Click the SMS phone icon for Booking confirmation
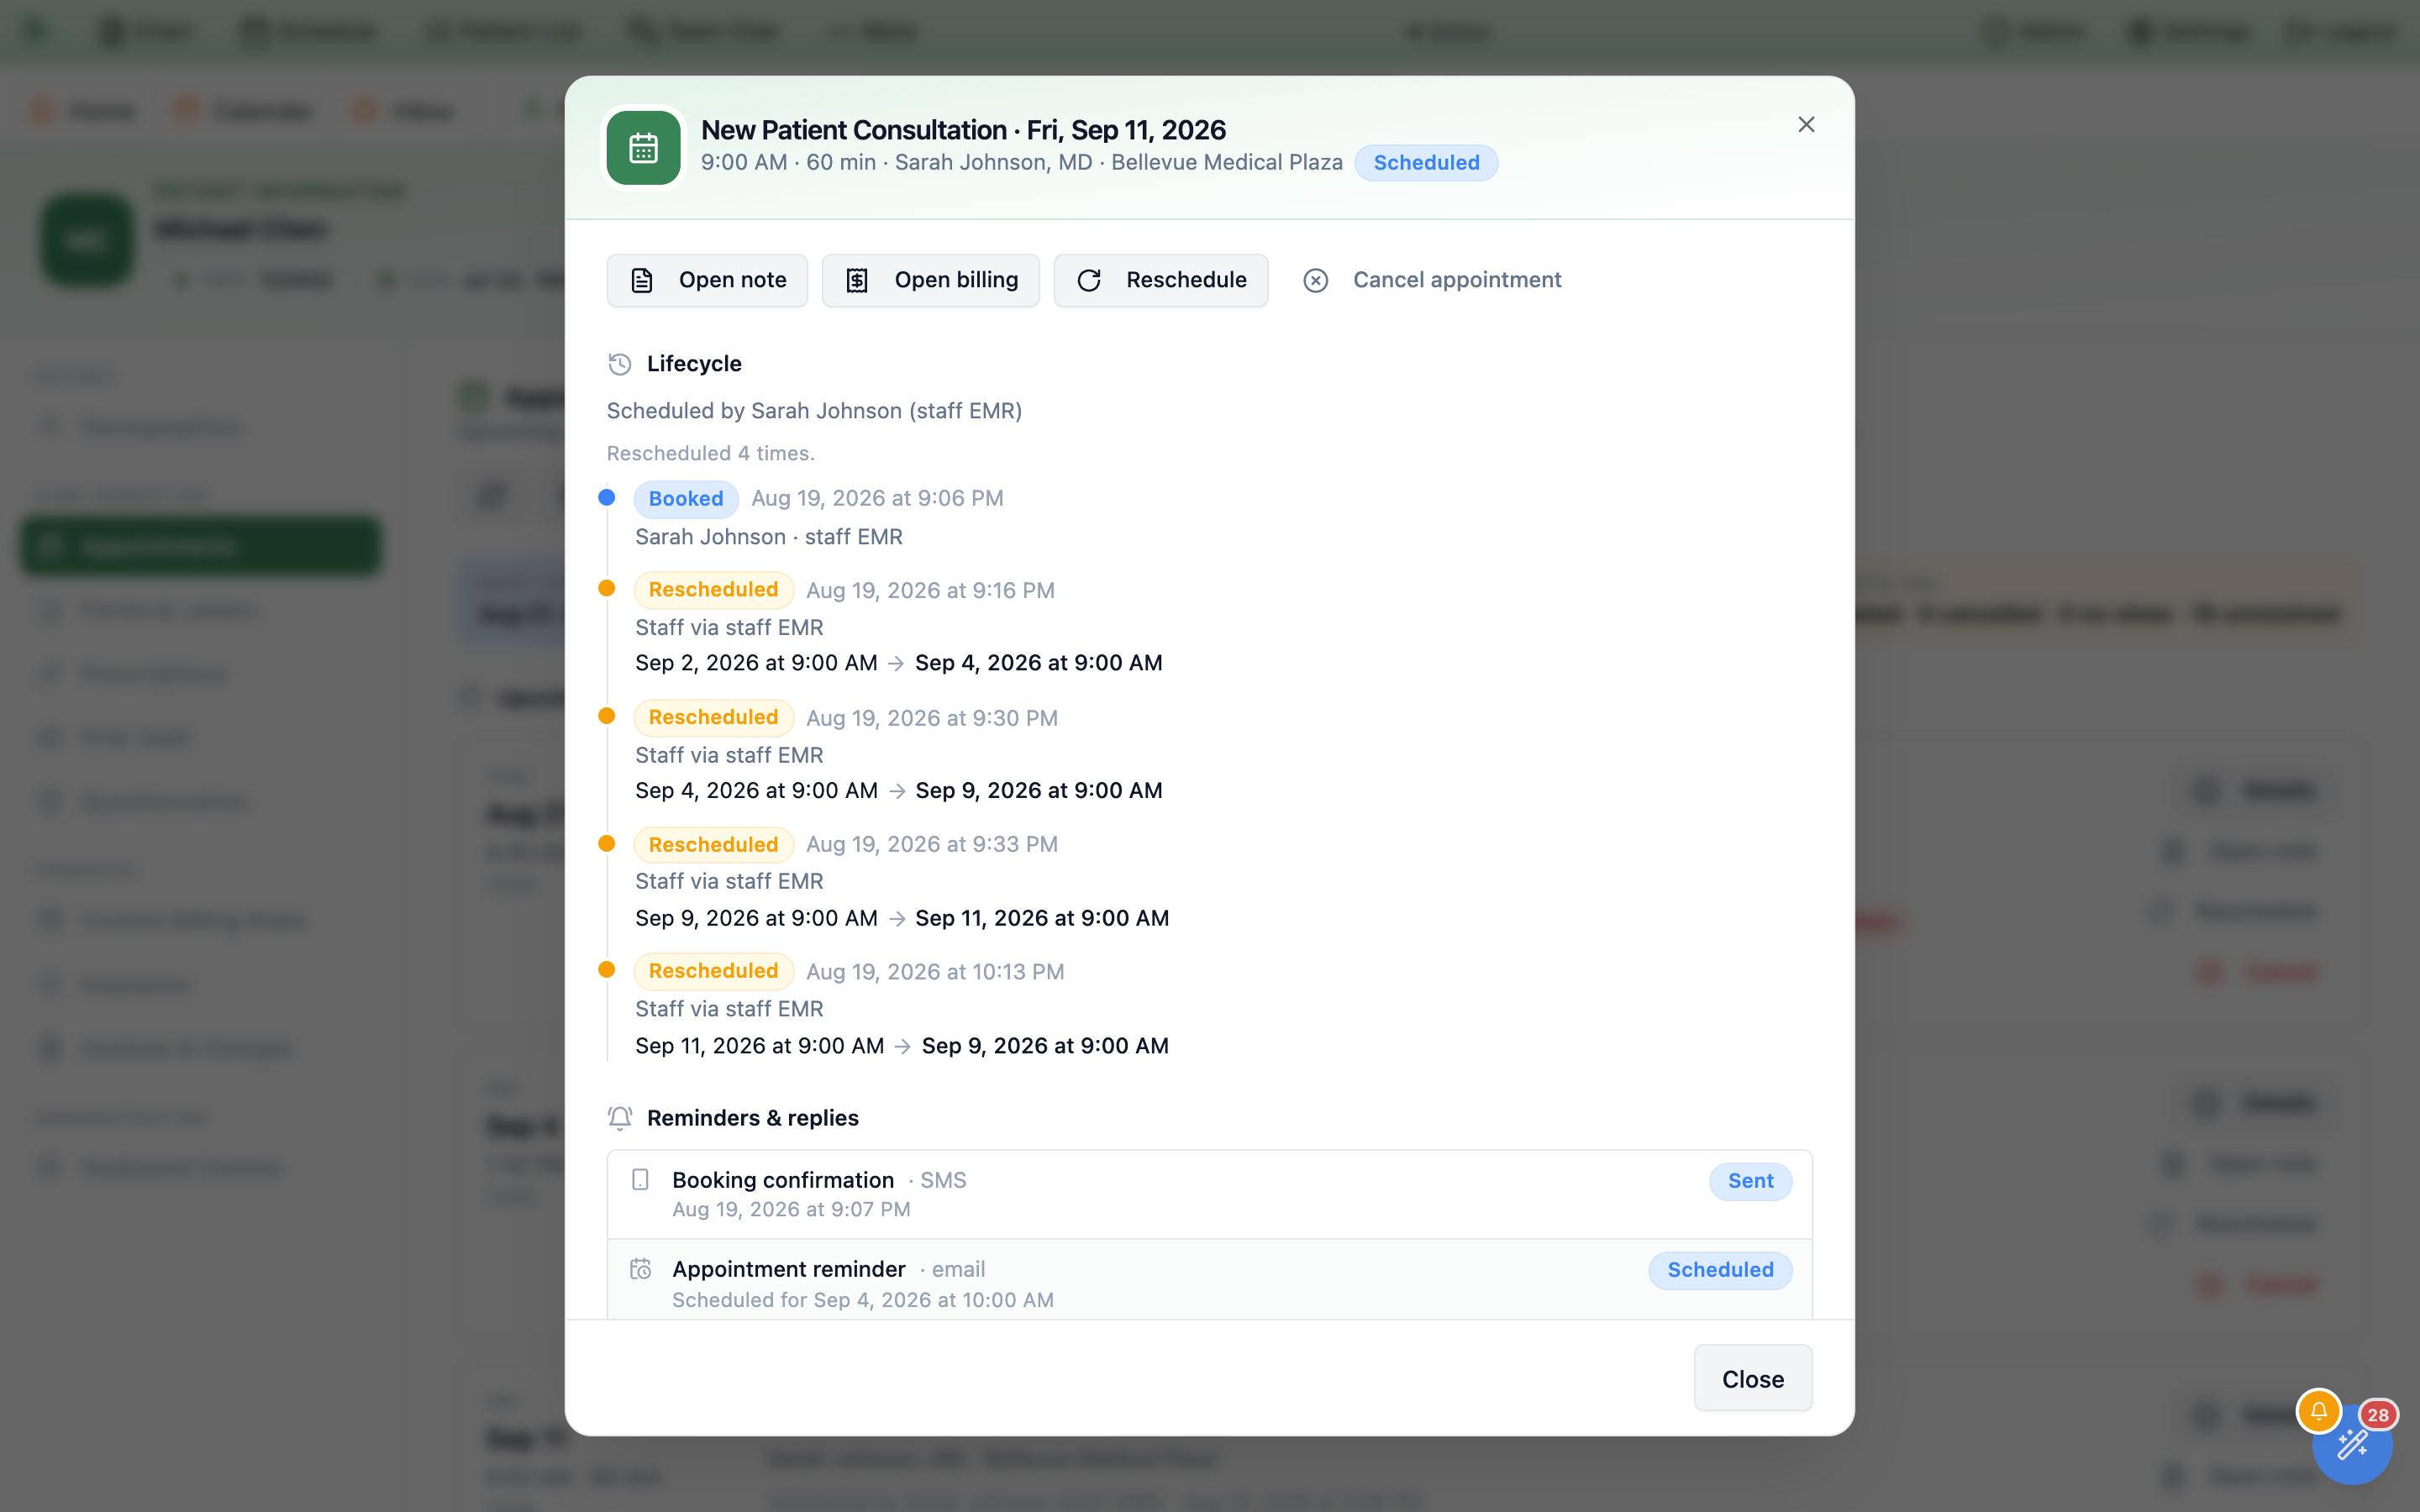2420x1512 pixels. 640,1180
